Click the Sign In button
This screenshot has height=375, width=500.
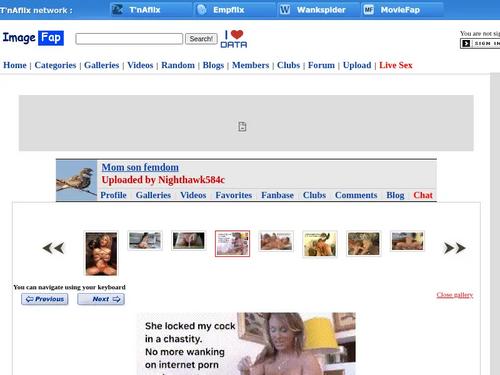pos(480,43)
